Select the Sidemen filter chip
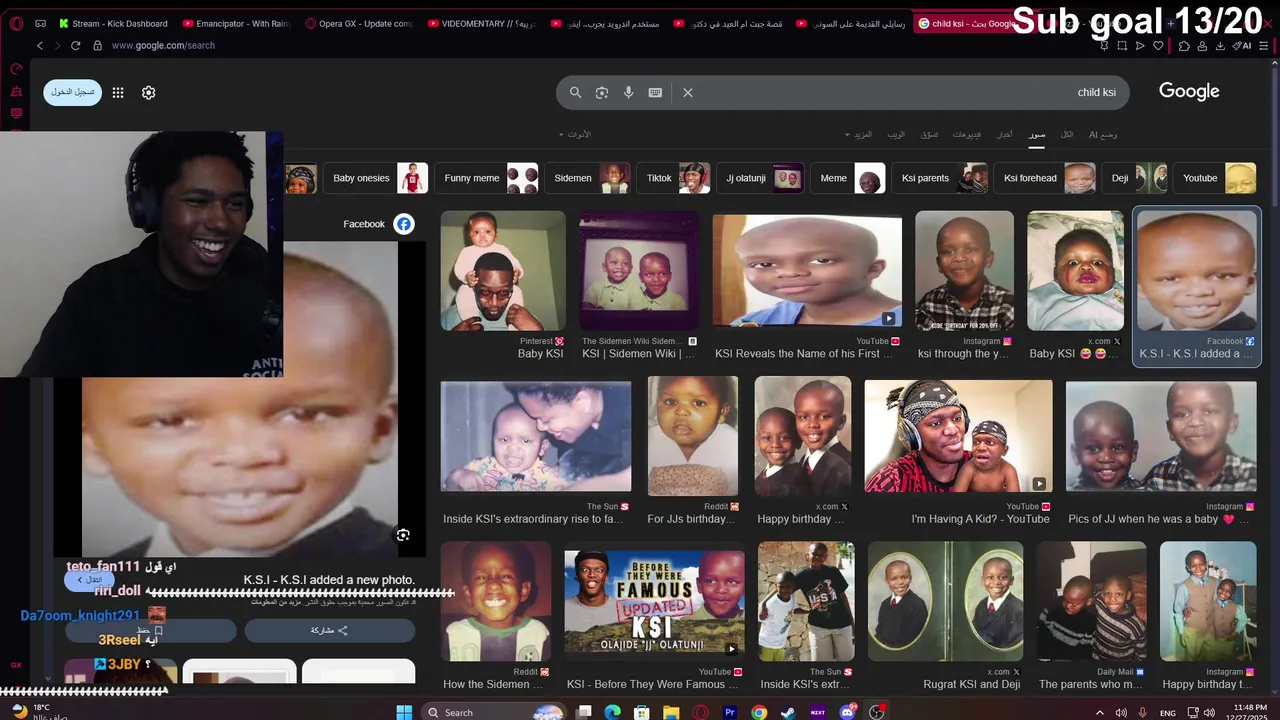Viewport: 1280px width, 720px height. tap(587, 178)
